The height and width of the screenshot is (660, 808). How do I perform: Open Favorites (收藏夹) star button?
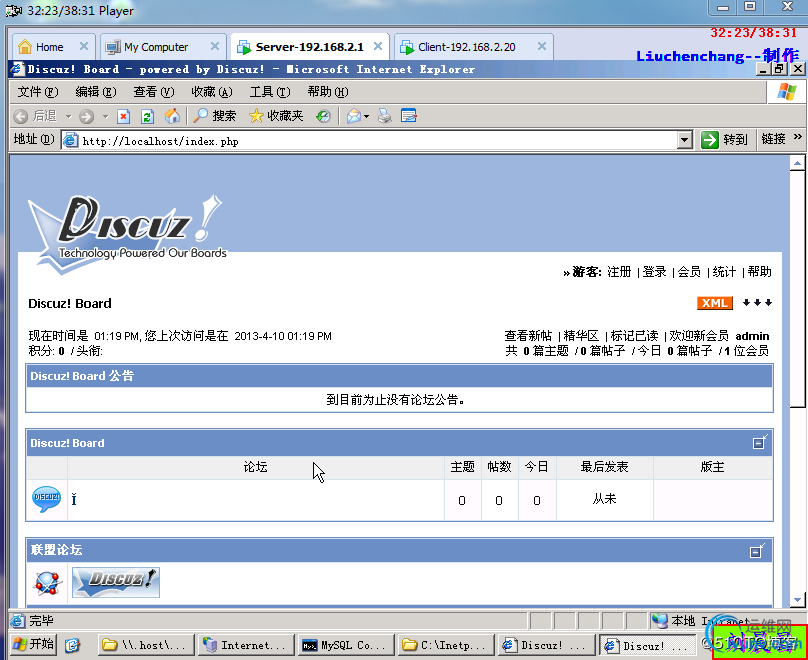click(x=276, y=116)
